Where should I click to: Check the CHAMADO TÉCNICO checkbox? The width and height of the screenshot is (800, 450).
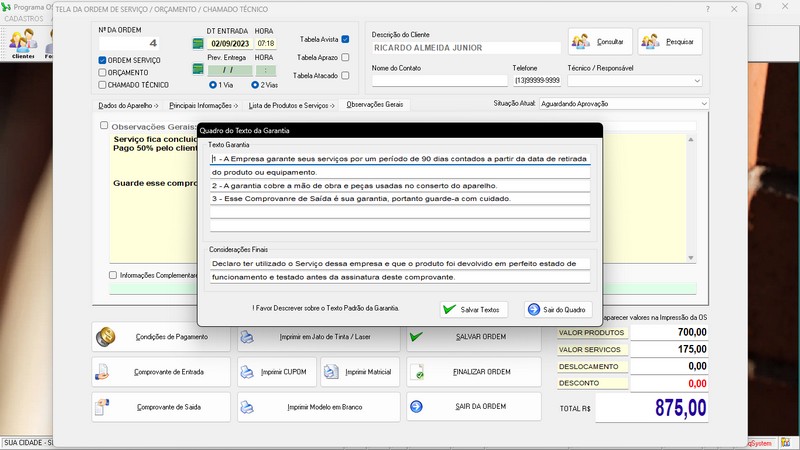click(103, 85)
